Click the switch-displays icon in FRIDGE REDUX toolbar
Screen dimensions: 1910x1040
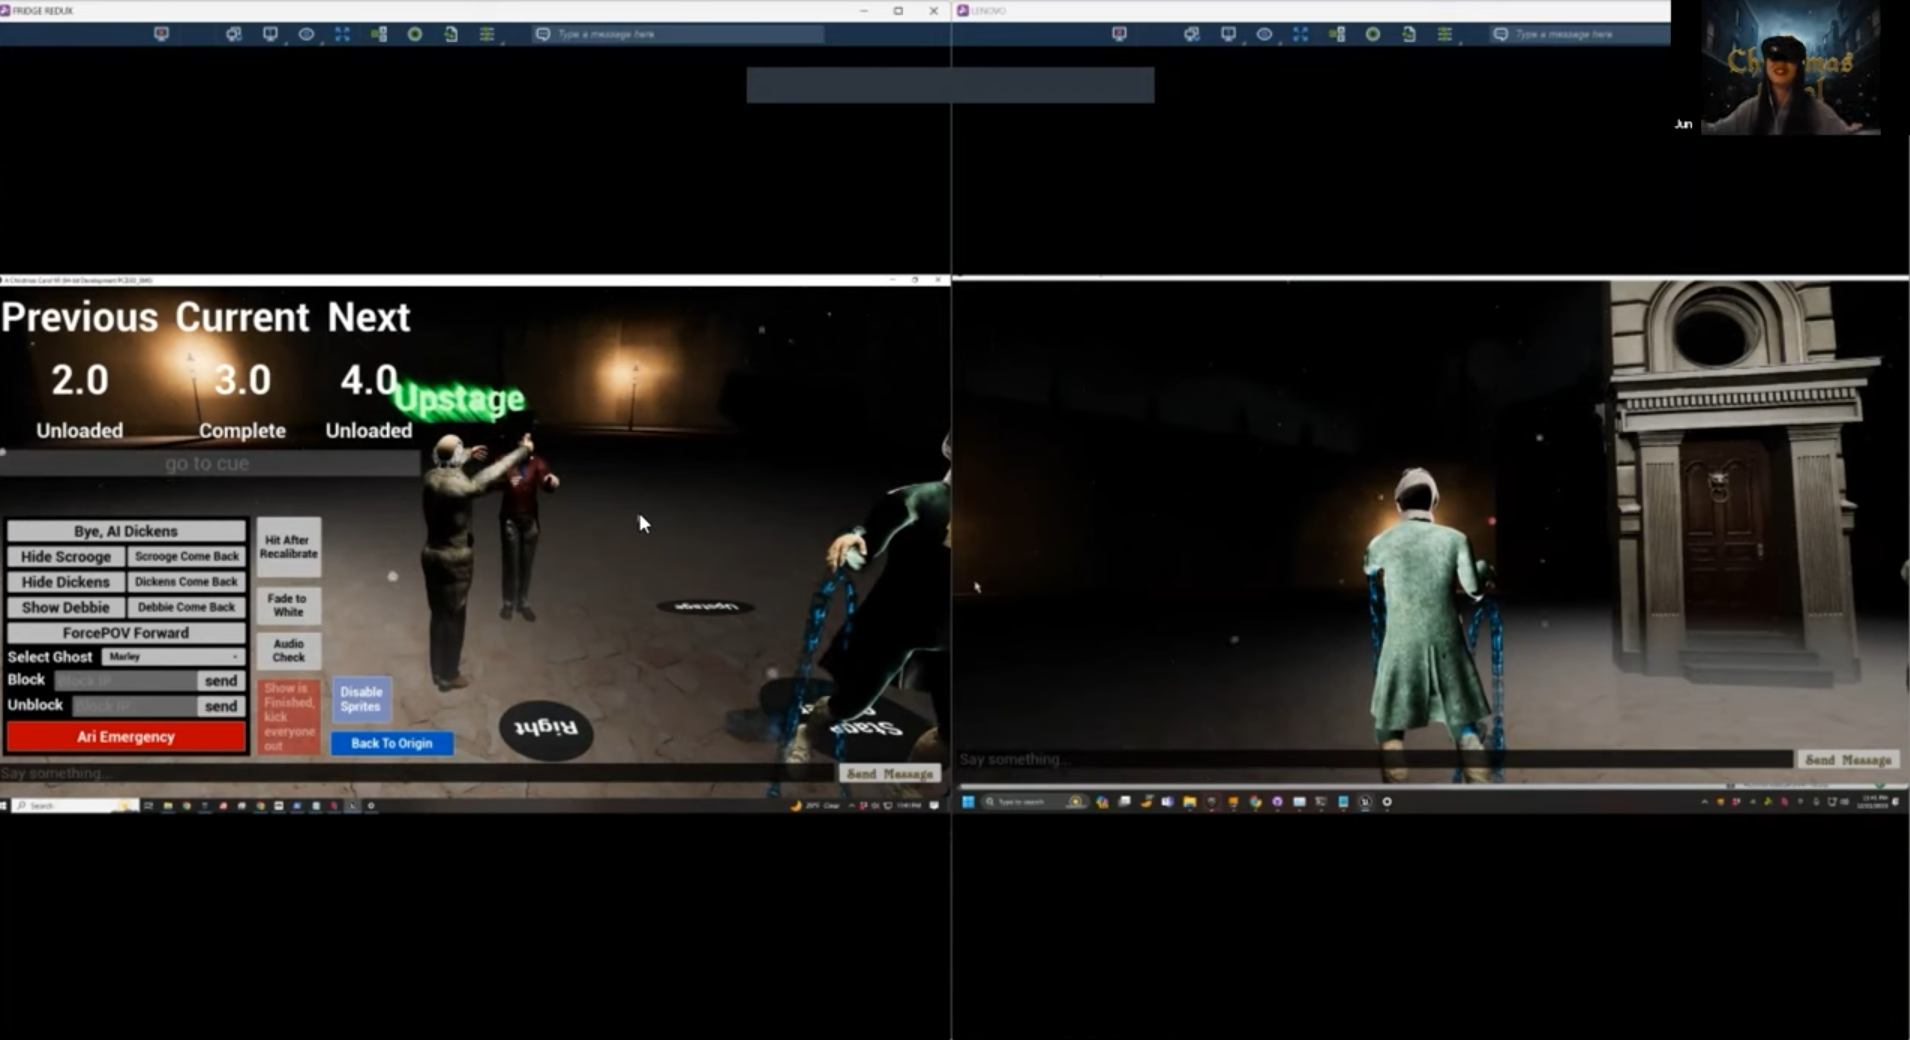(233, 34)
